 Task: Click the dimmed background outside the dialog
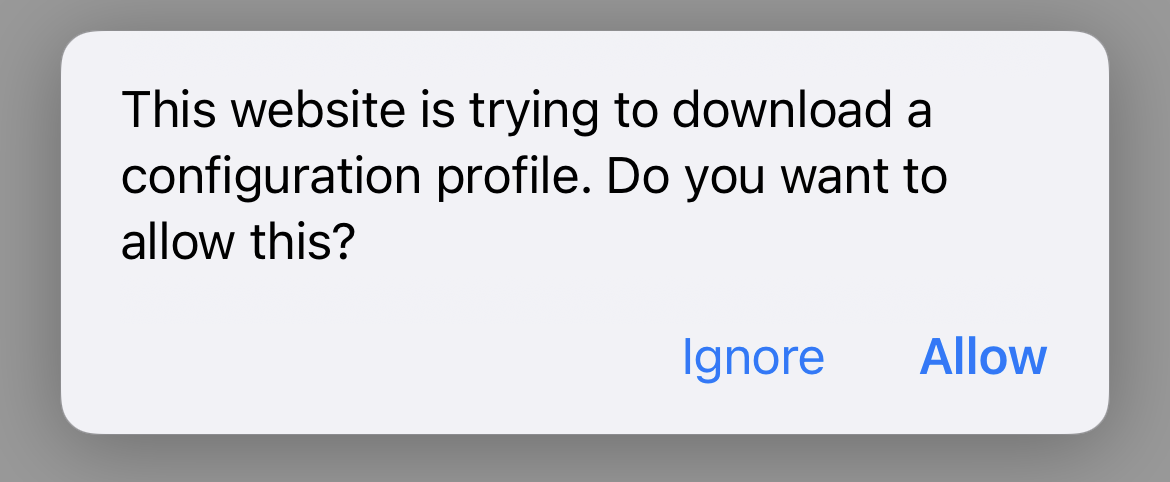[30, 239]
